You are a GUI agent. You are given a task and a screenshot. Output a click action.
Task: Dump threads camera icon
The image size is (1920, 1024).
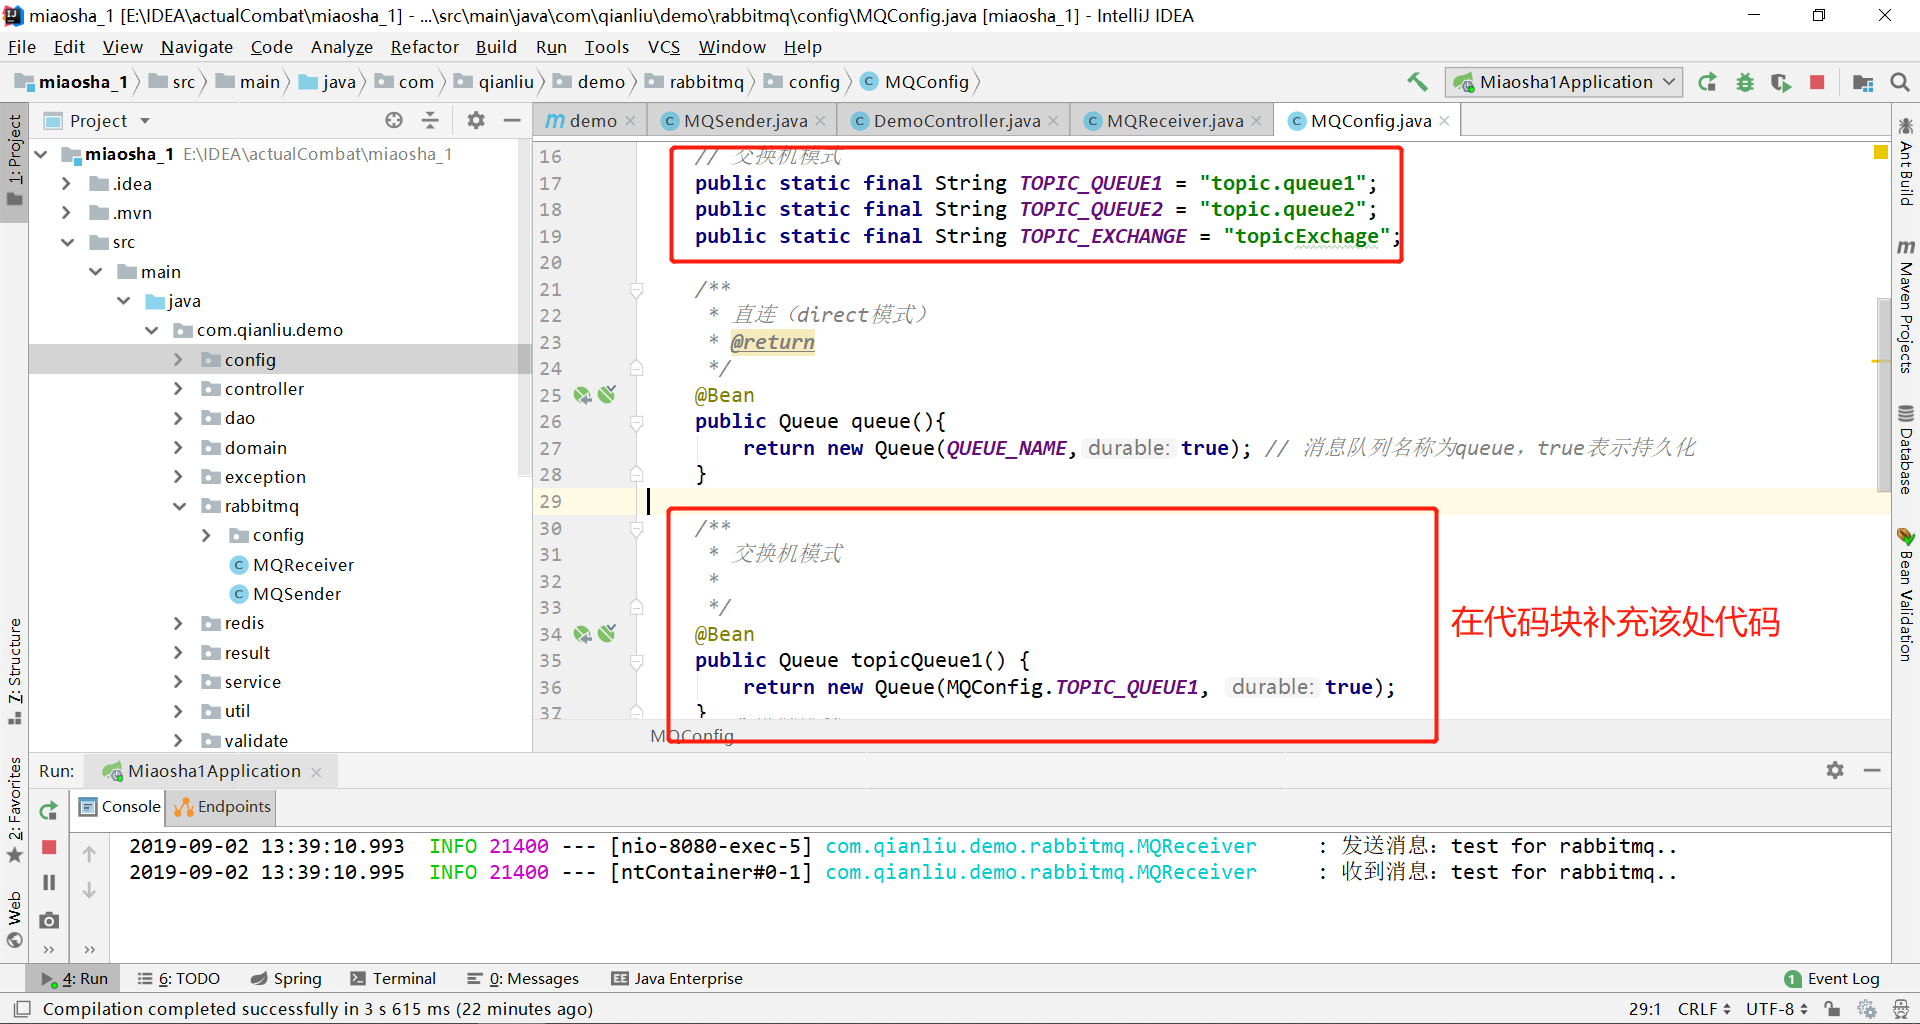[48, 919]
